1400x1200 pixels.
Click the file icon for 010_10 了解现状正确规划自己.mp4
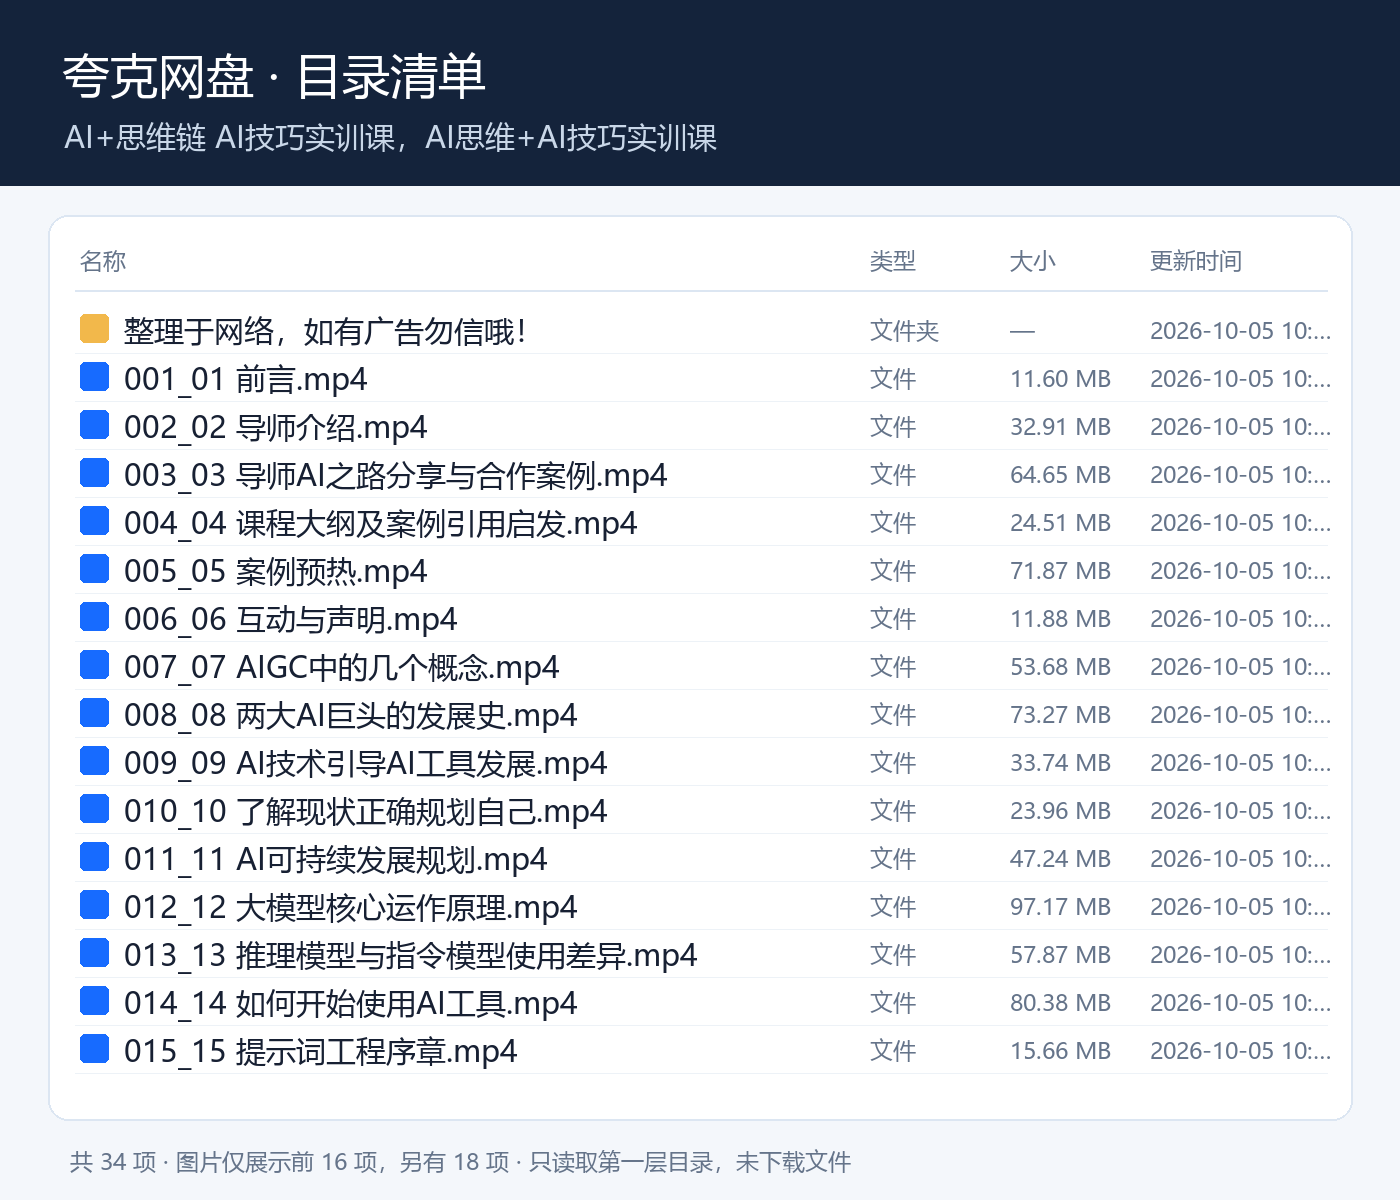click(x=94, y=808)
